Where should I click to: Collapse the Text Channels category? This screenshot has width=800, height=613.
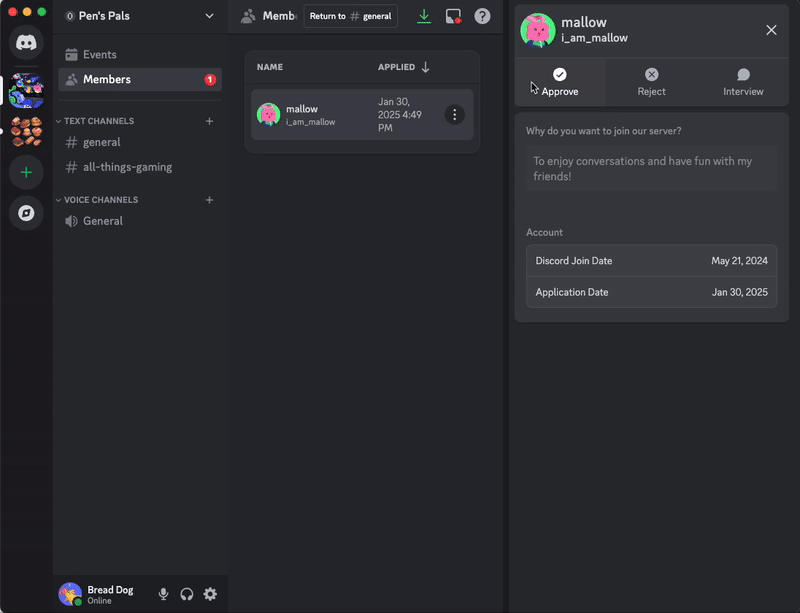(x=98, y=121)
